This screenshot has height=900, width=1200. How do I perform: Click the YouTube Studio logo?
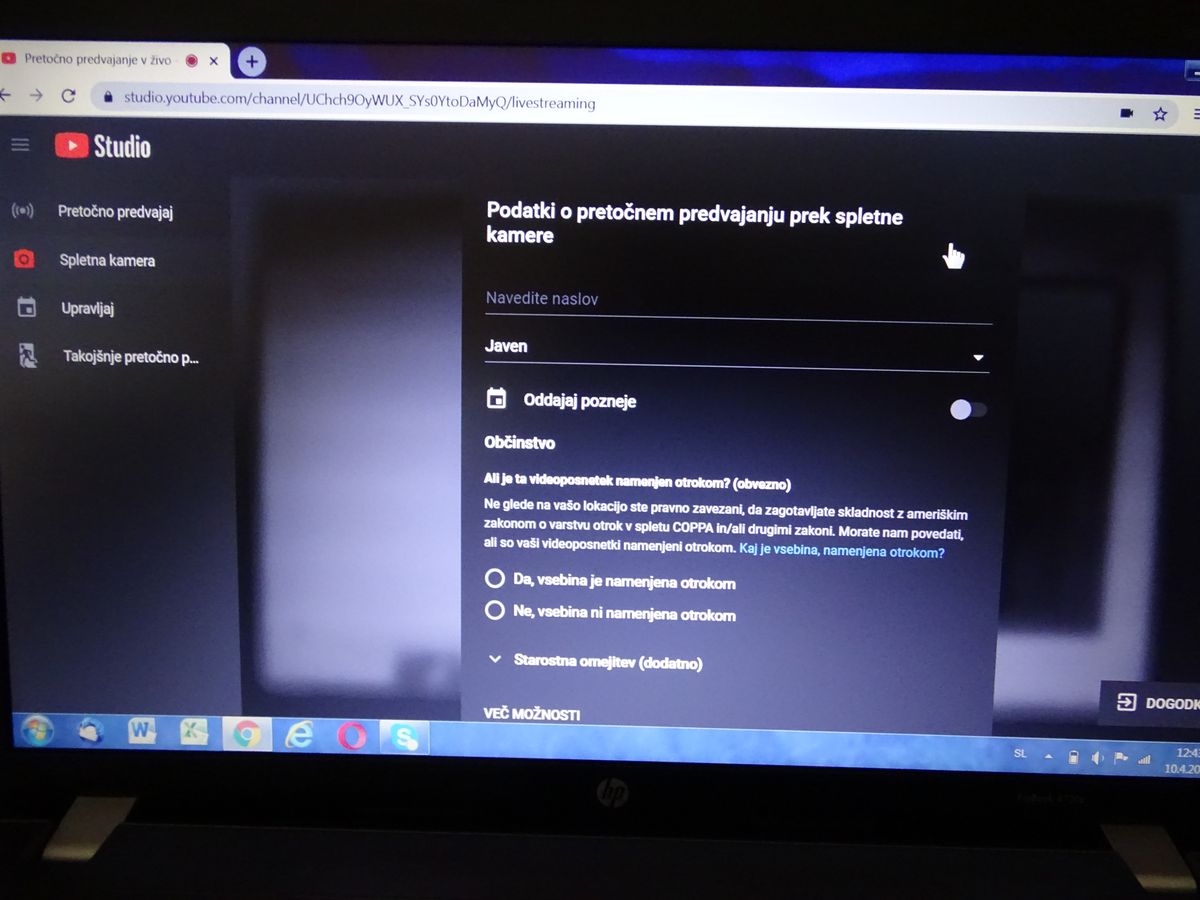[x=103, y=146]
